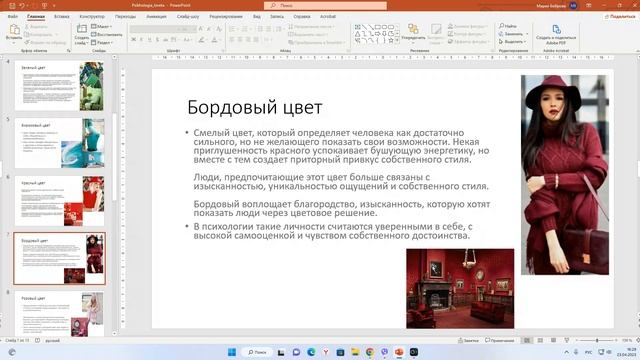640x360 pixels.
Task: Switch to Normal view icon in status bar
Action: click(527, 340)
